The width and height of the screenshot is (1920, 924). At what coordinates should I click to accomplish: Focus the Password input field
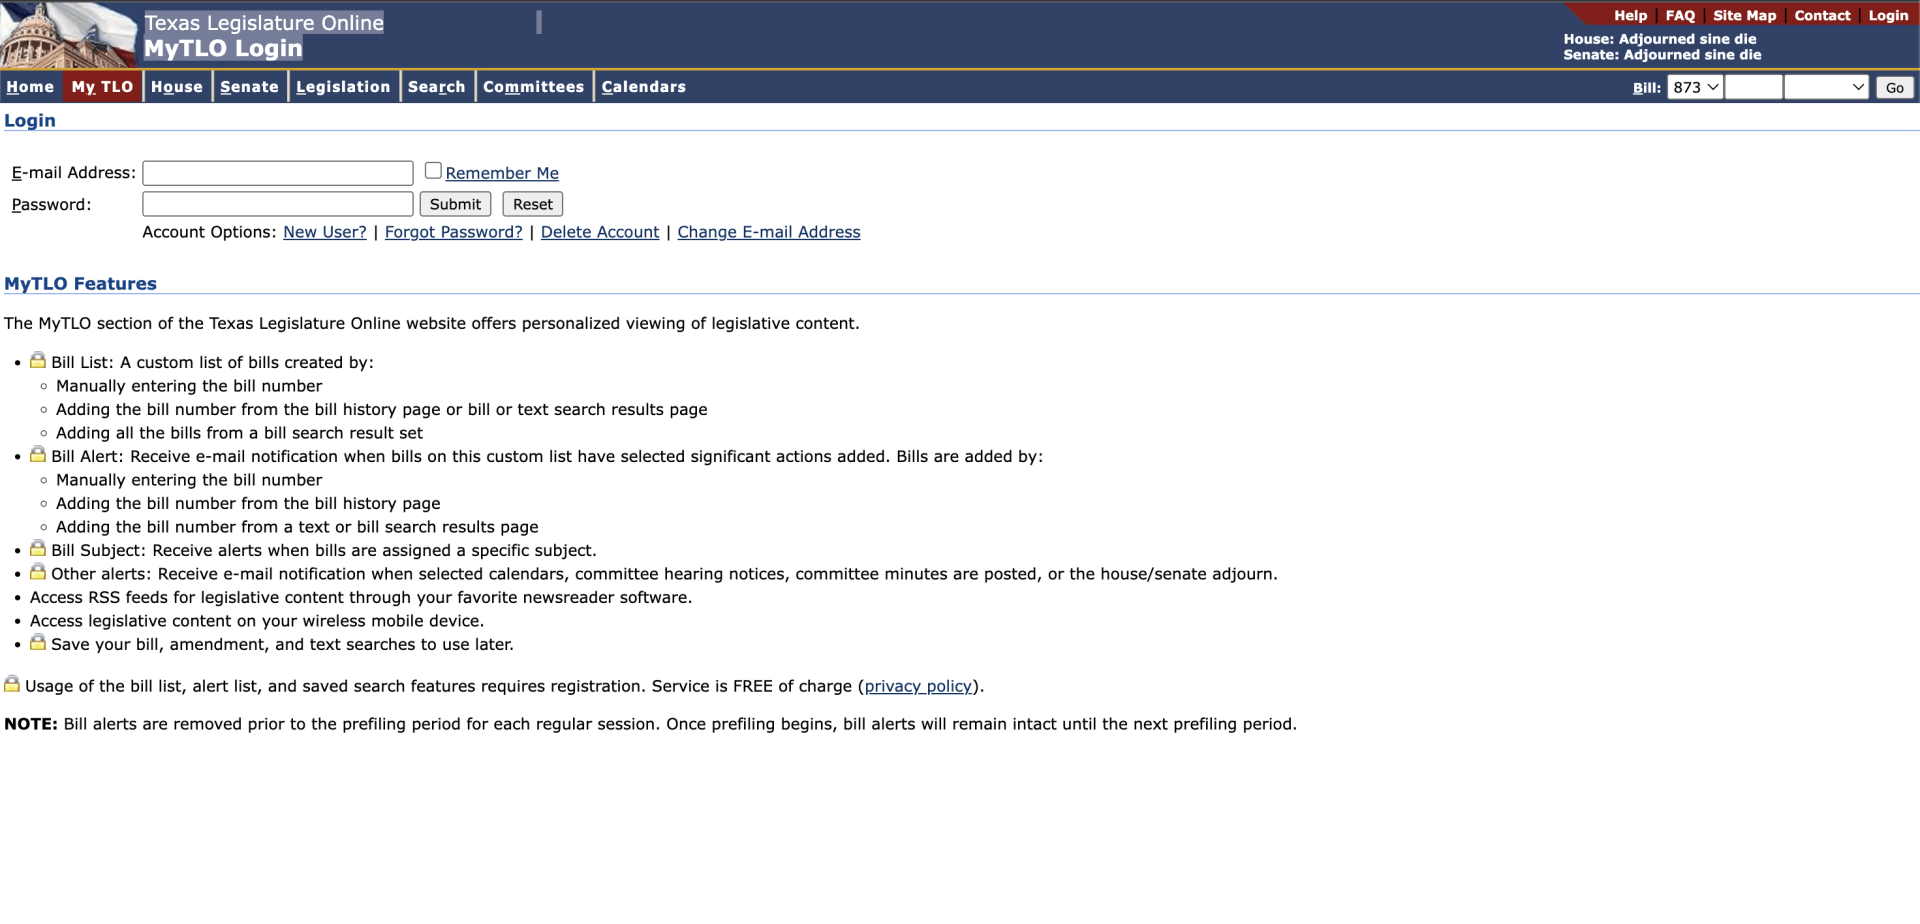click(278, 204)
